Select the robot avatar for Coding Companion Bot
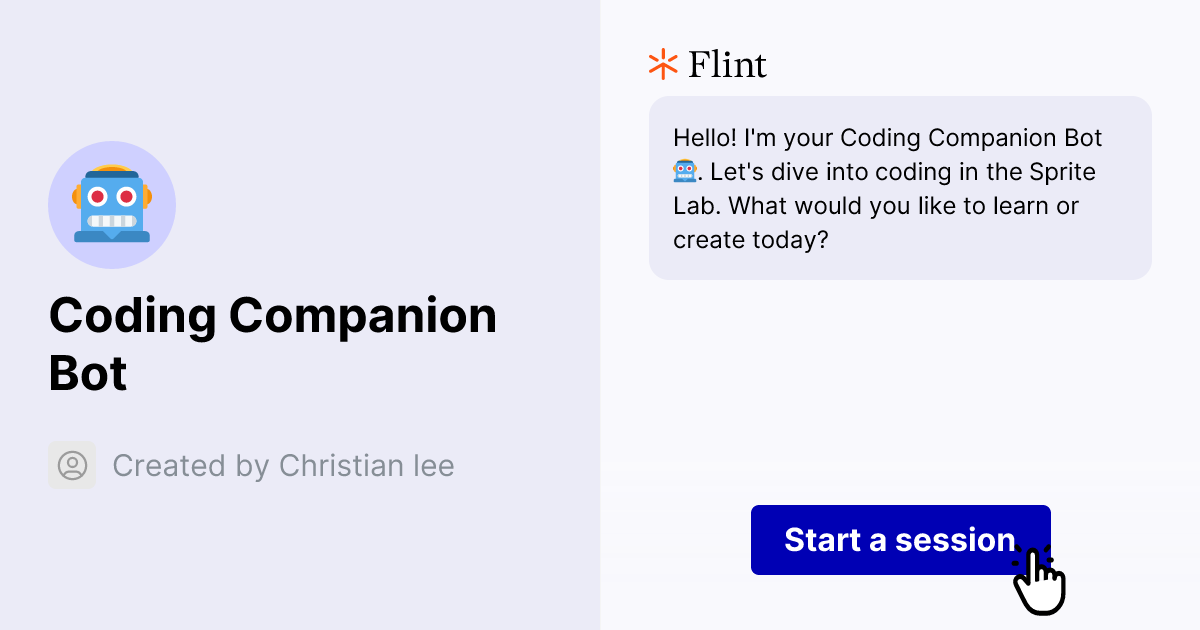Viewport: 1200px width, 630px height. [112, 205]
